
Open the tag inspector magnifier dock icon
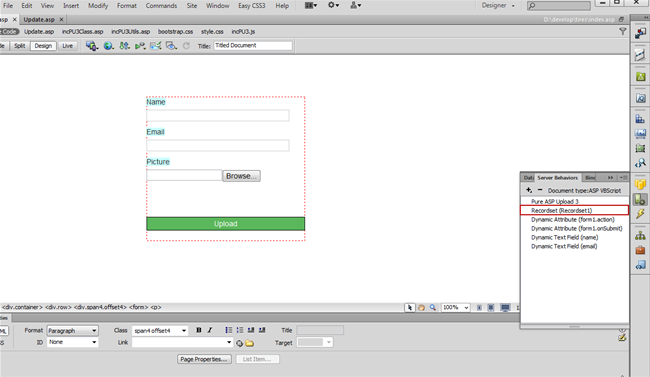click(640, 163)
